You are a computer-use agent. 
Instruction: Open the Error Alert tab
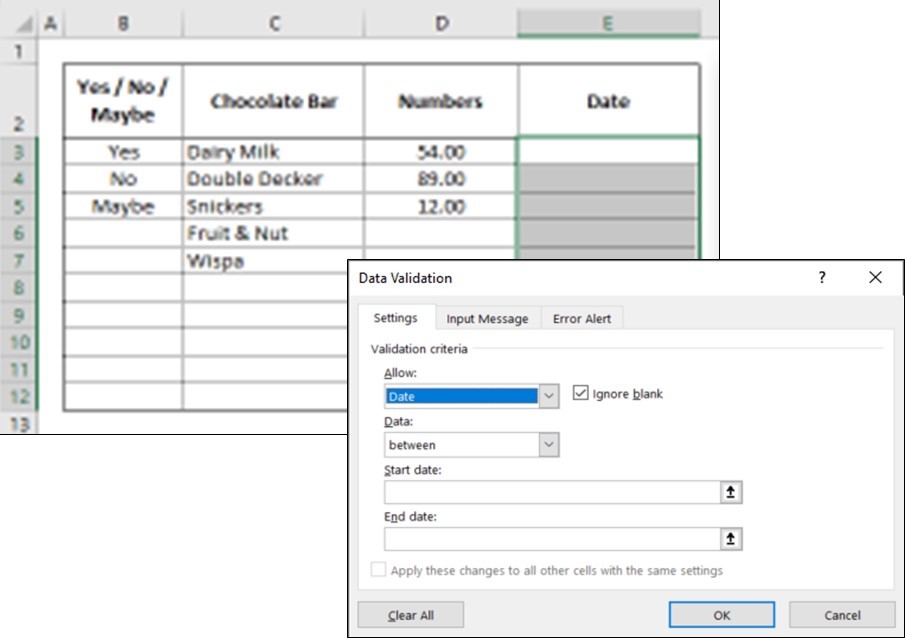point(582,319)
